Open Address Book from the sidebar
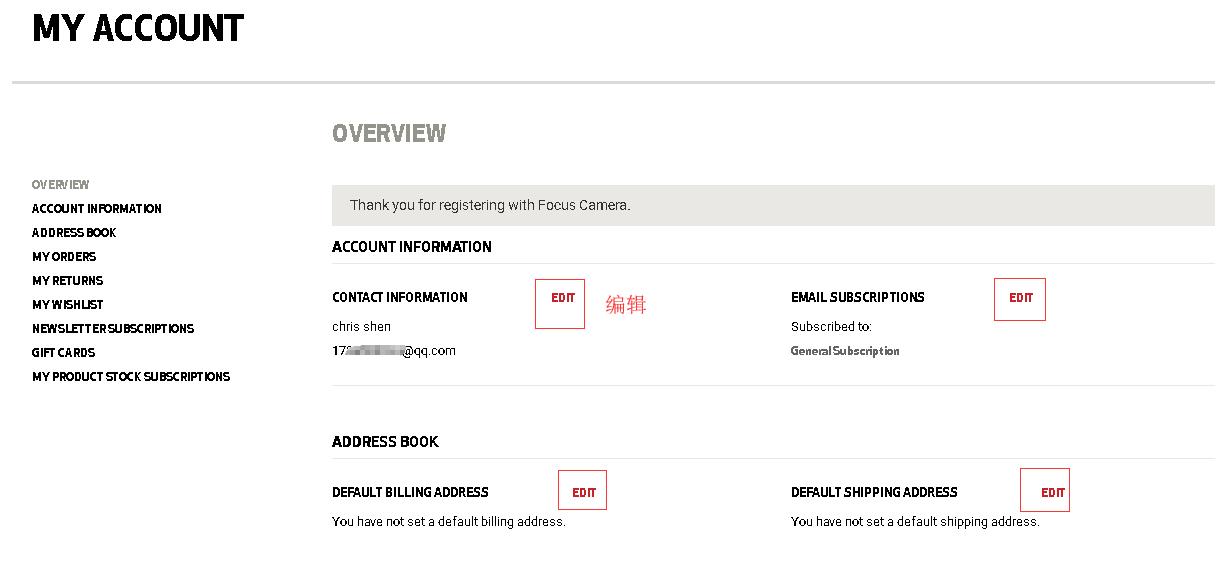 point(74,233)
